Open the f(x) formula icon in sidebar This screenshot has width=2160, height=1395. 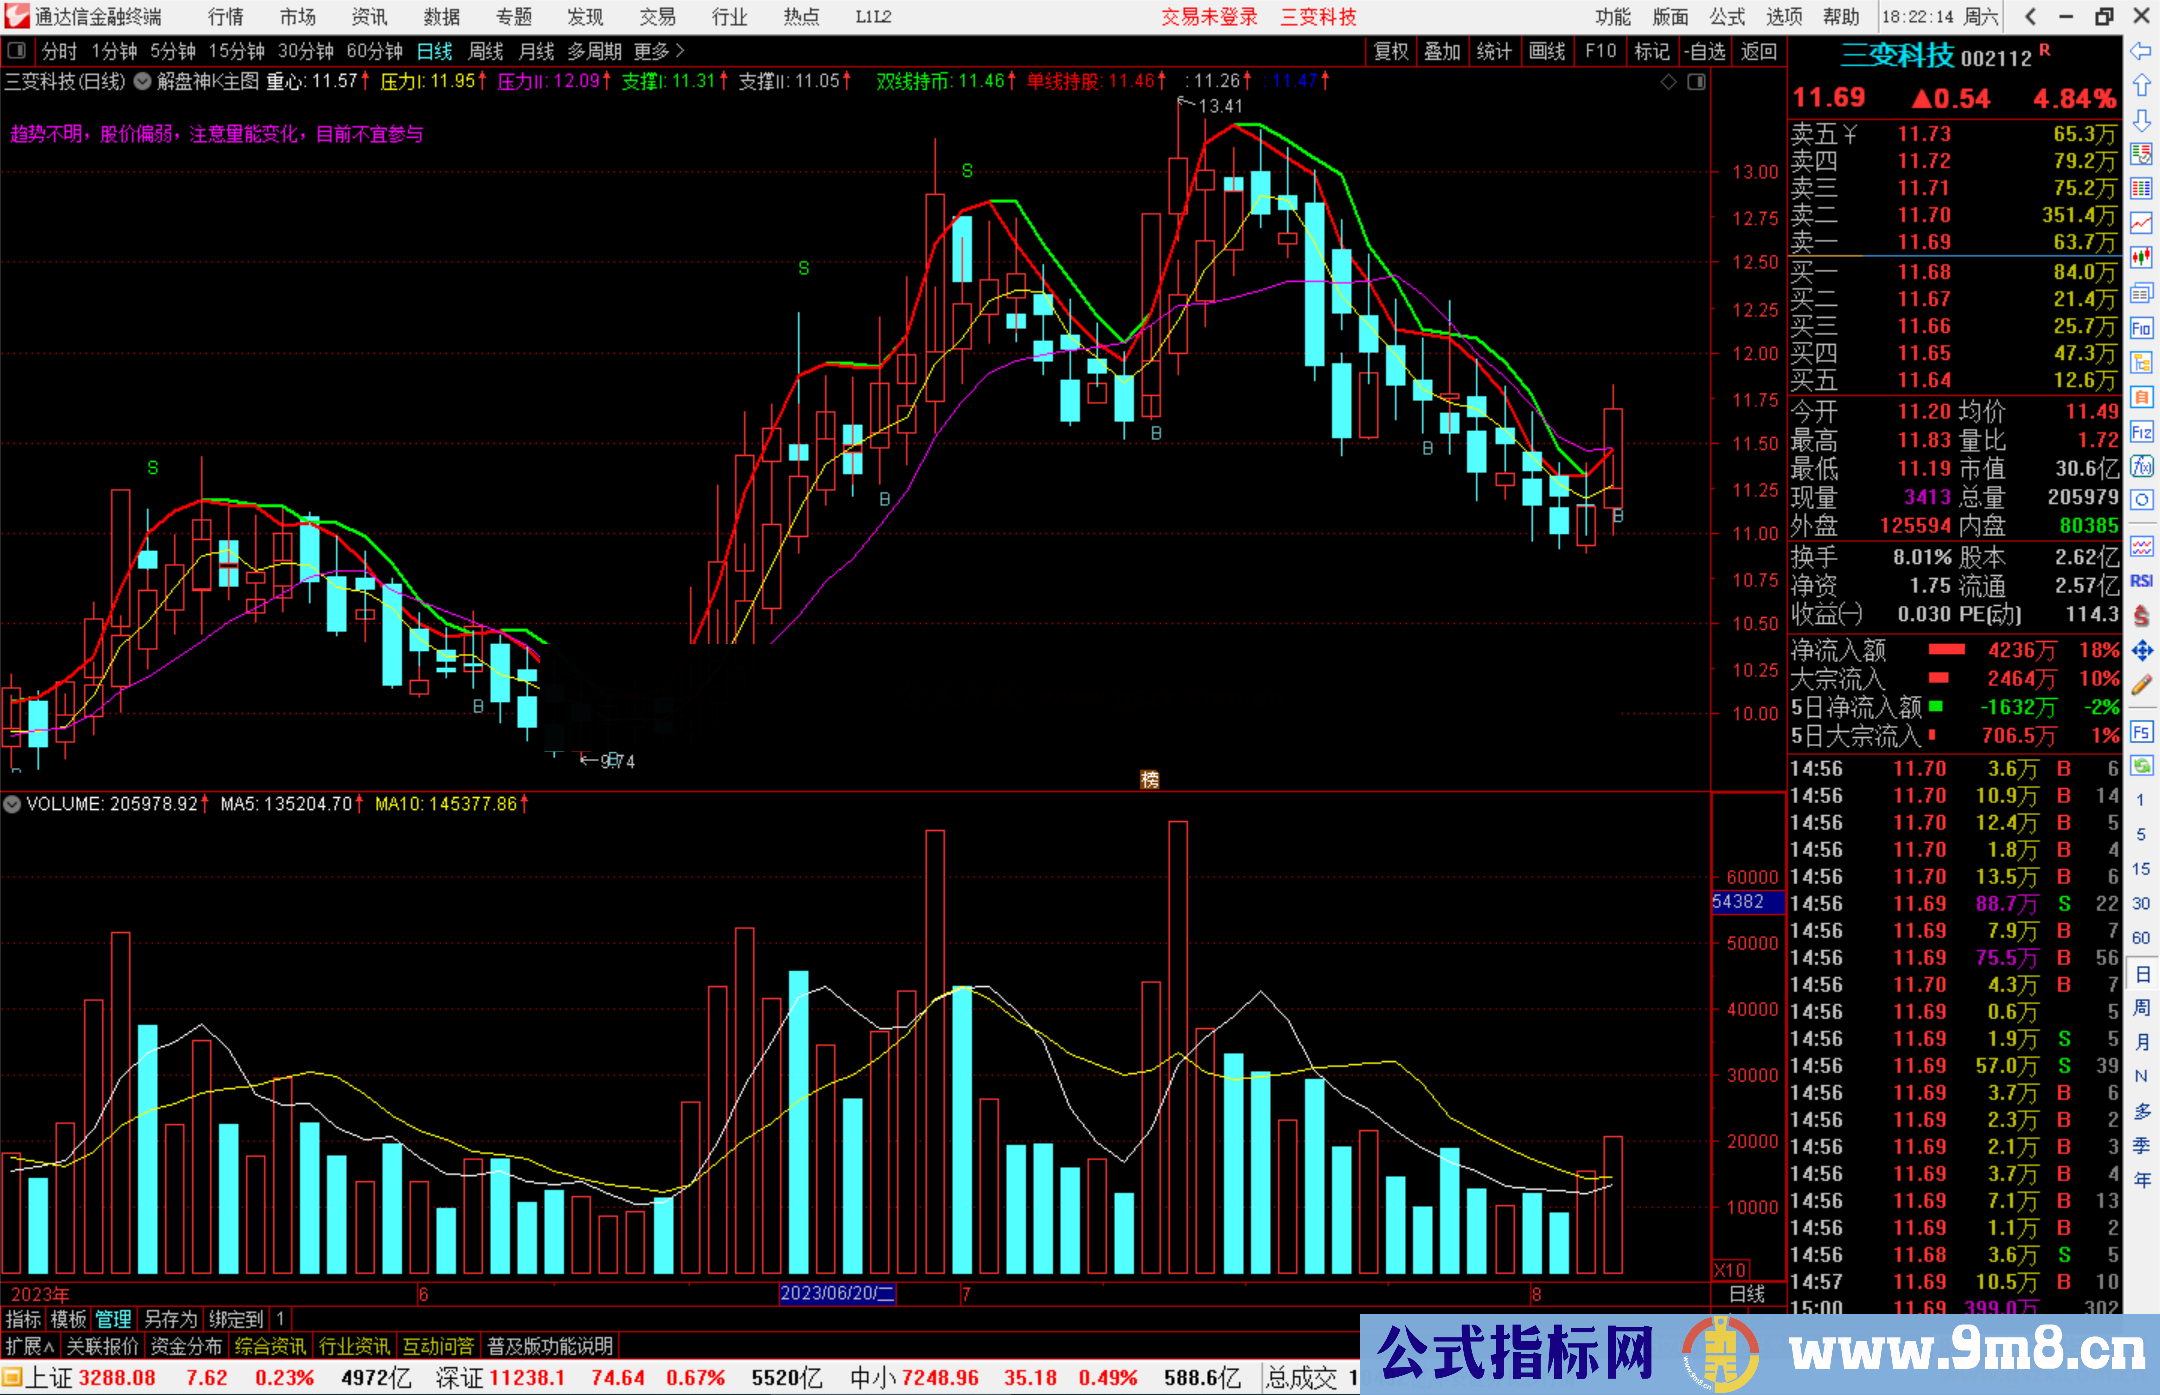click(2141, 466)
